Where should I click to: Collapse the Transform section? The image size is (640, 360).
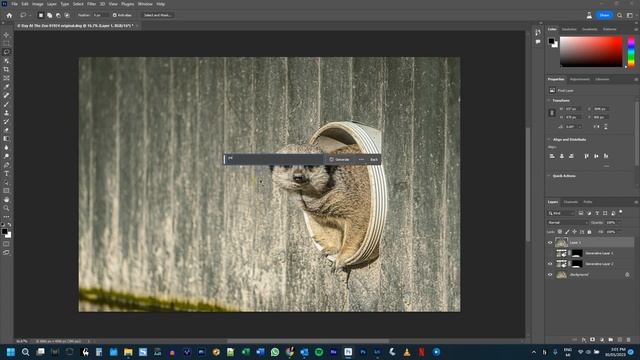pyautogui.click(x=549, y=100)
